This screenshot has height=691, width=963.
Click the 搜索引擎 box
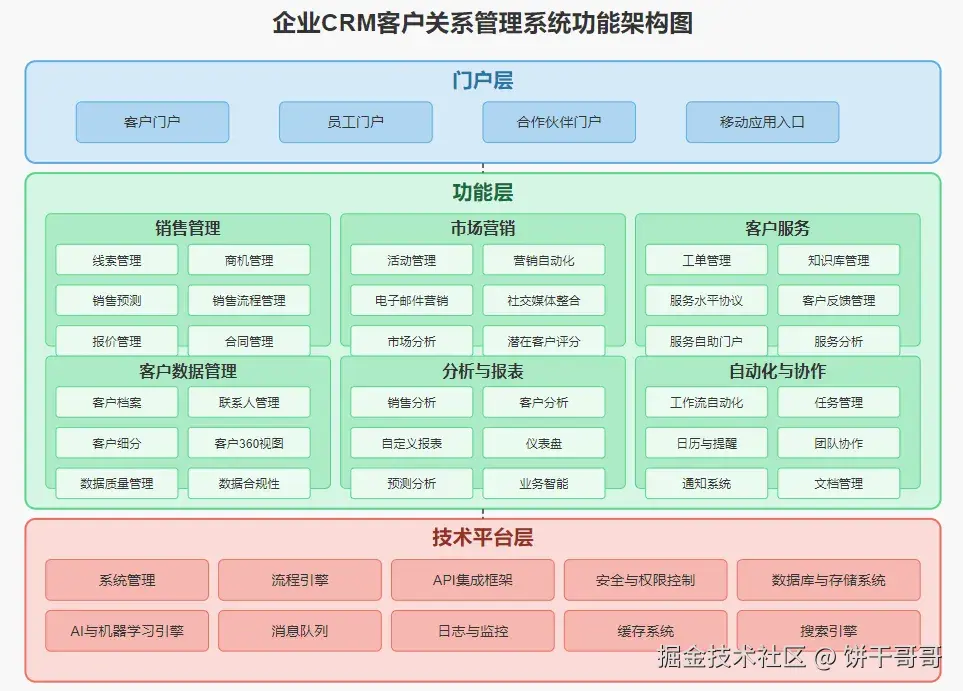[828, 631]
